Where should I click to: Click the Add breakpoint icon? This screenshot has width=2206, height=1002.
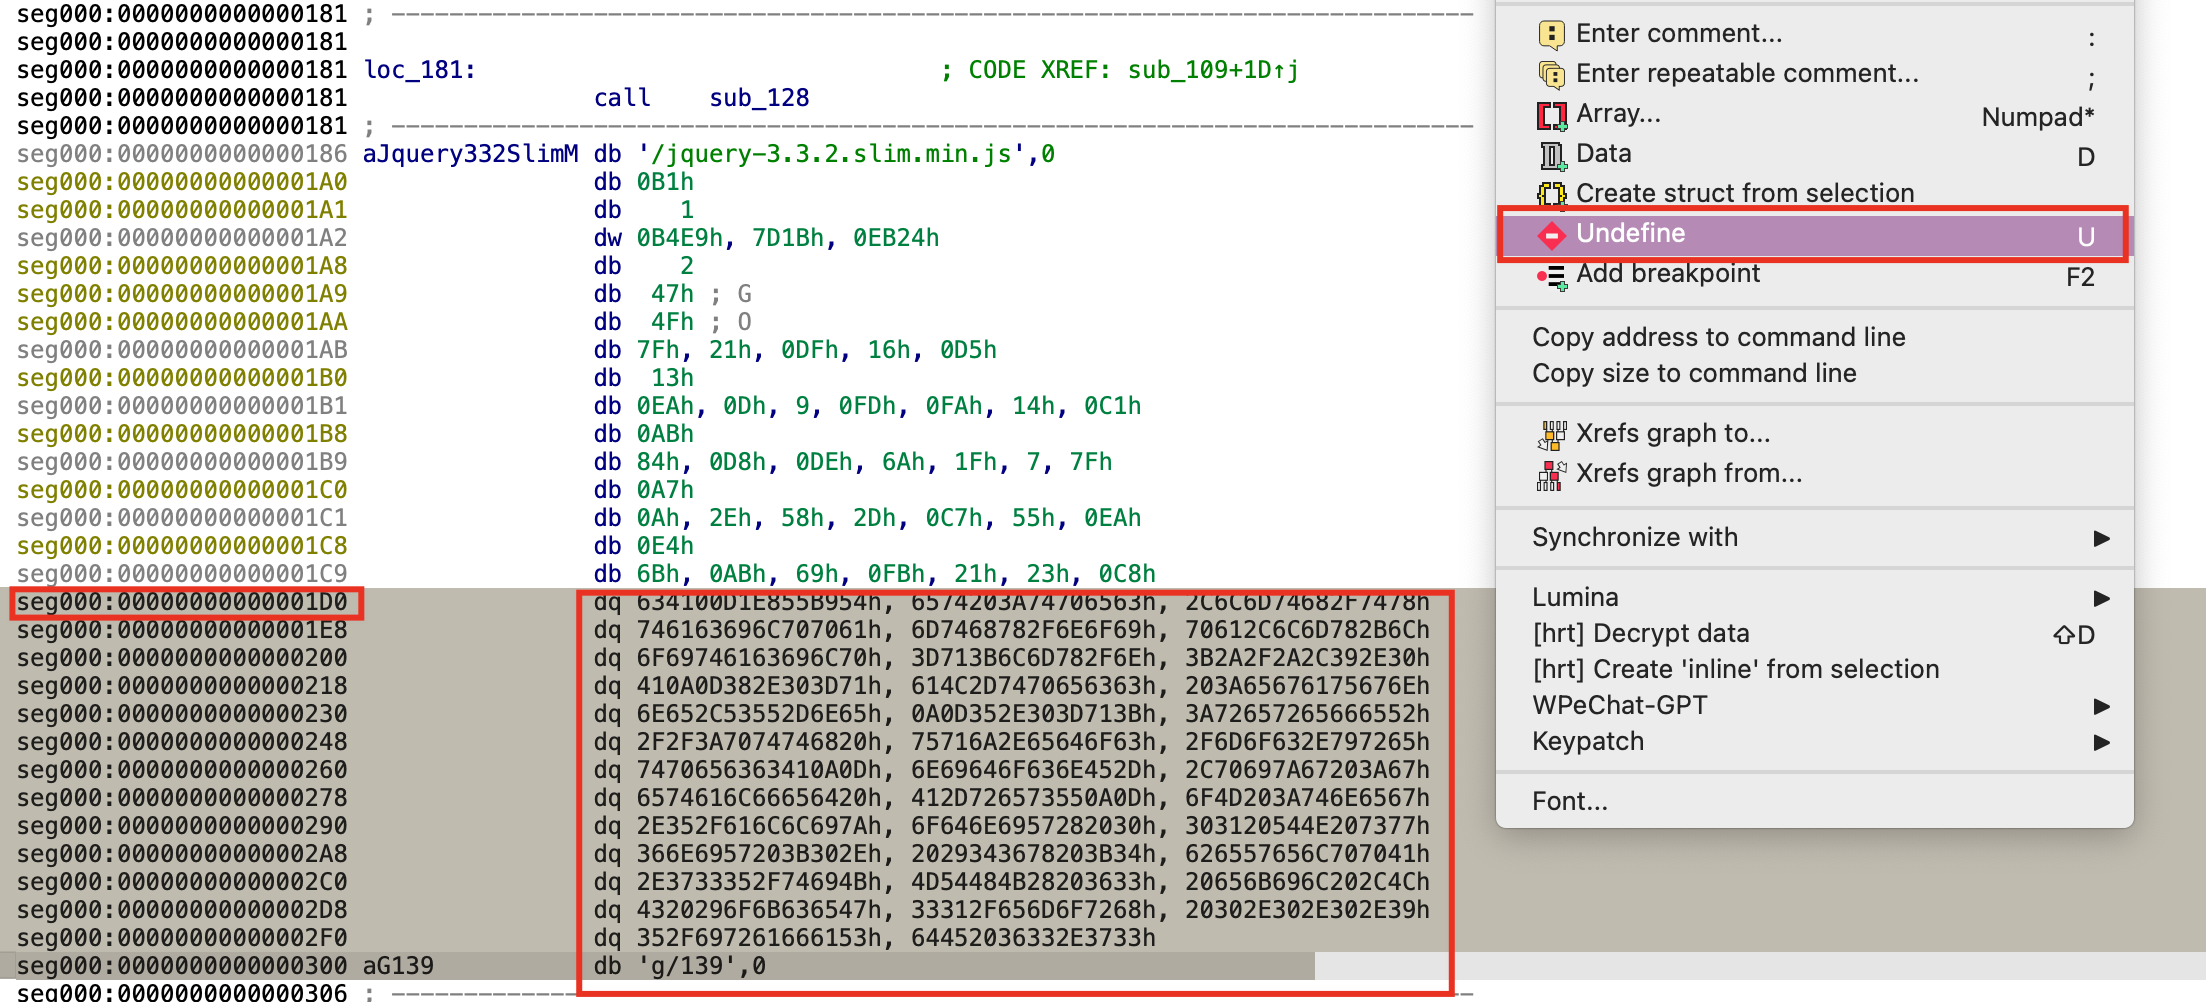[x=1550, y=275]
